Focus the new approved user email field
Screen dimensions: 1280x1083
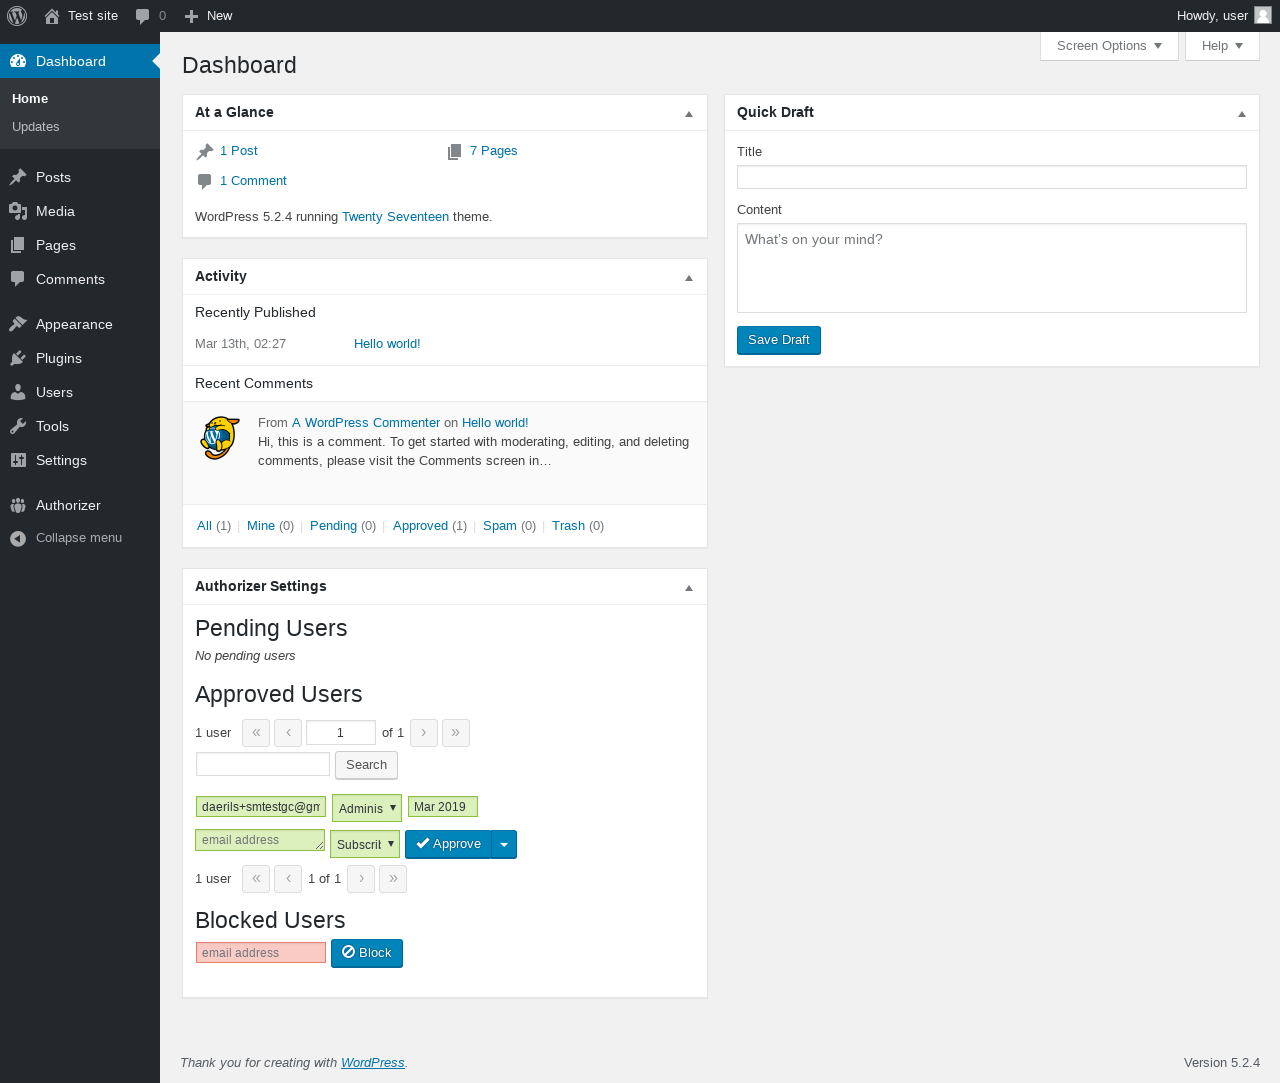[x=260, y=840]
